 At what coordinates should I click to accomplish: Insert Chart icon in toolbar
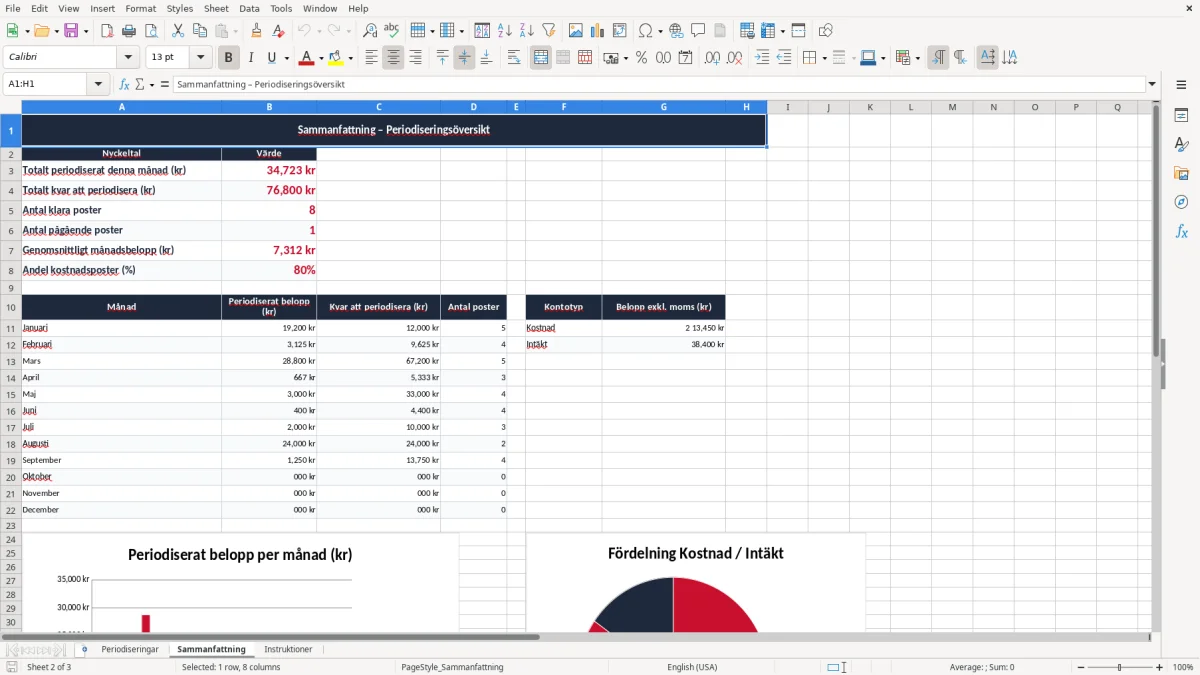click(598, 31)
